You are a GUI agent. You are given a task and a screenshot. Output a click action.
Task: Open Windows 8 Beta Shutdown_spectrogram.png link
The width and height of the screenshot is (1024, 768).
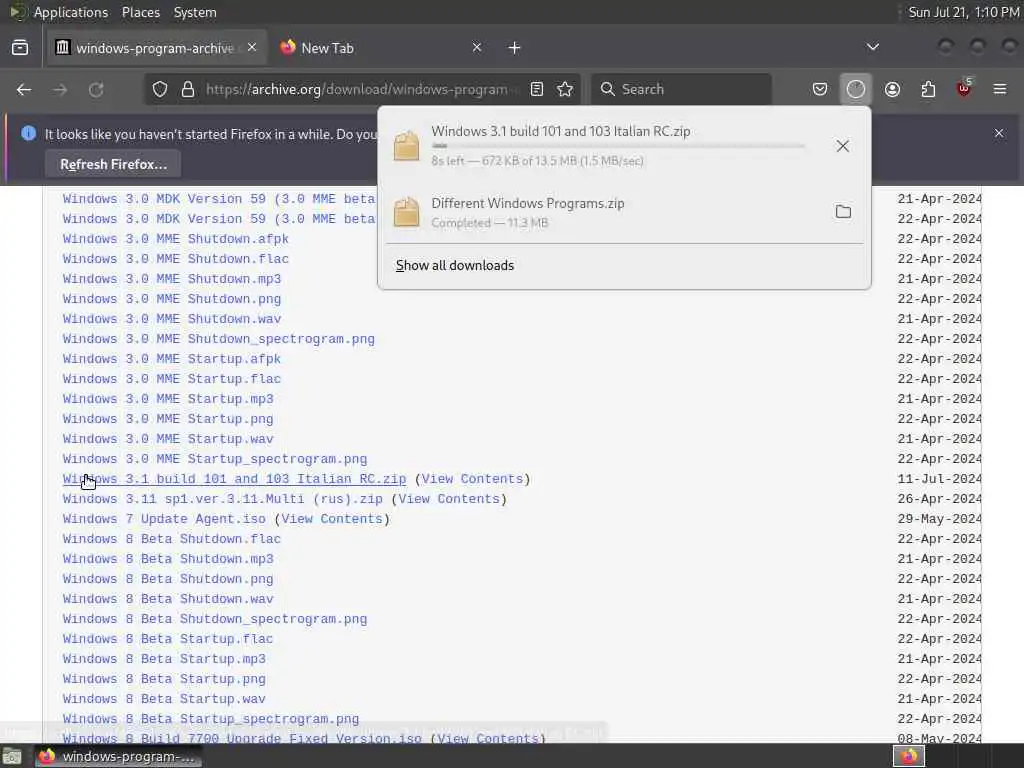215,619
